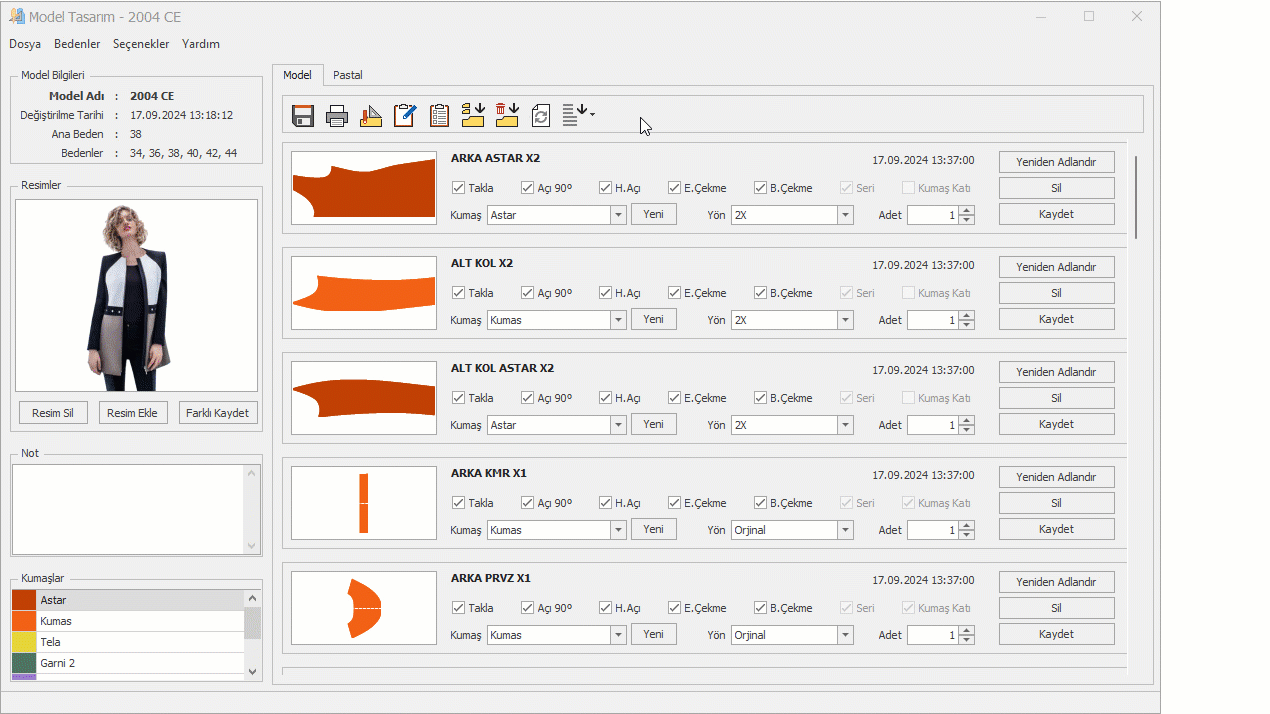This screenshot has height=714, width=1270.
Task: Select the yellow Tela color swatch
Action: (x=24, y=642)
